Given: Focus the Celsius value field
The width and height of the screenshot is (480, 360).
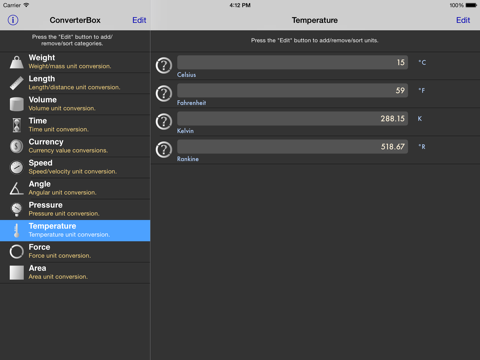Looking at the screenshot, I should 292,62.
